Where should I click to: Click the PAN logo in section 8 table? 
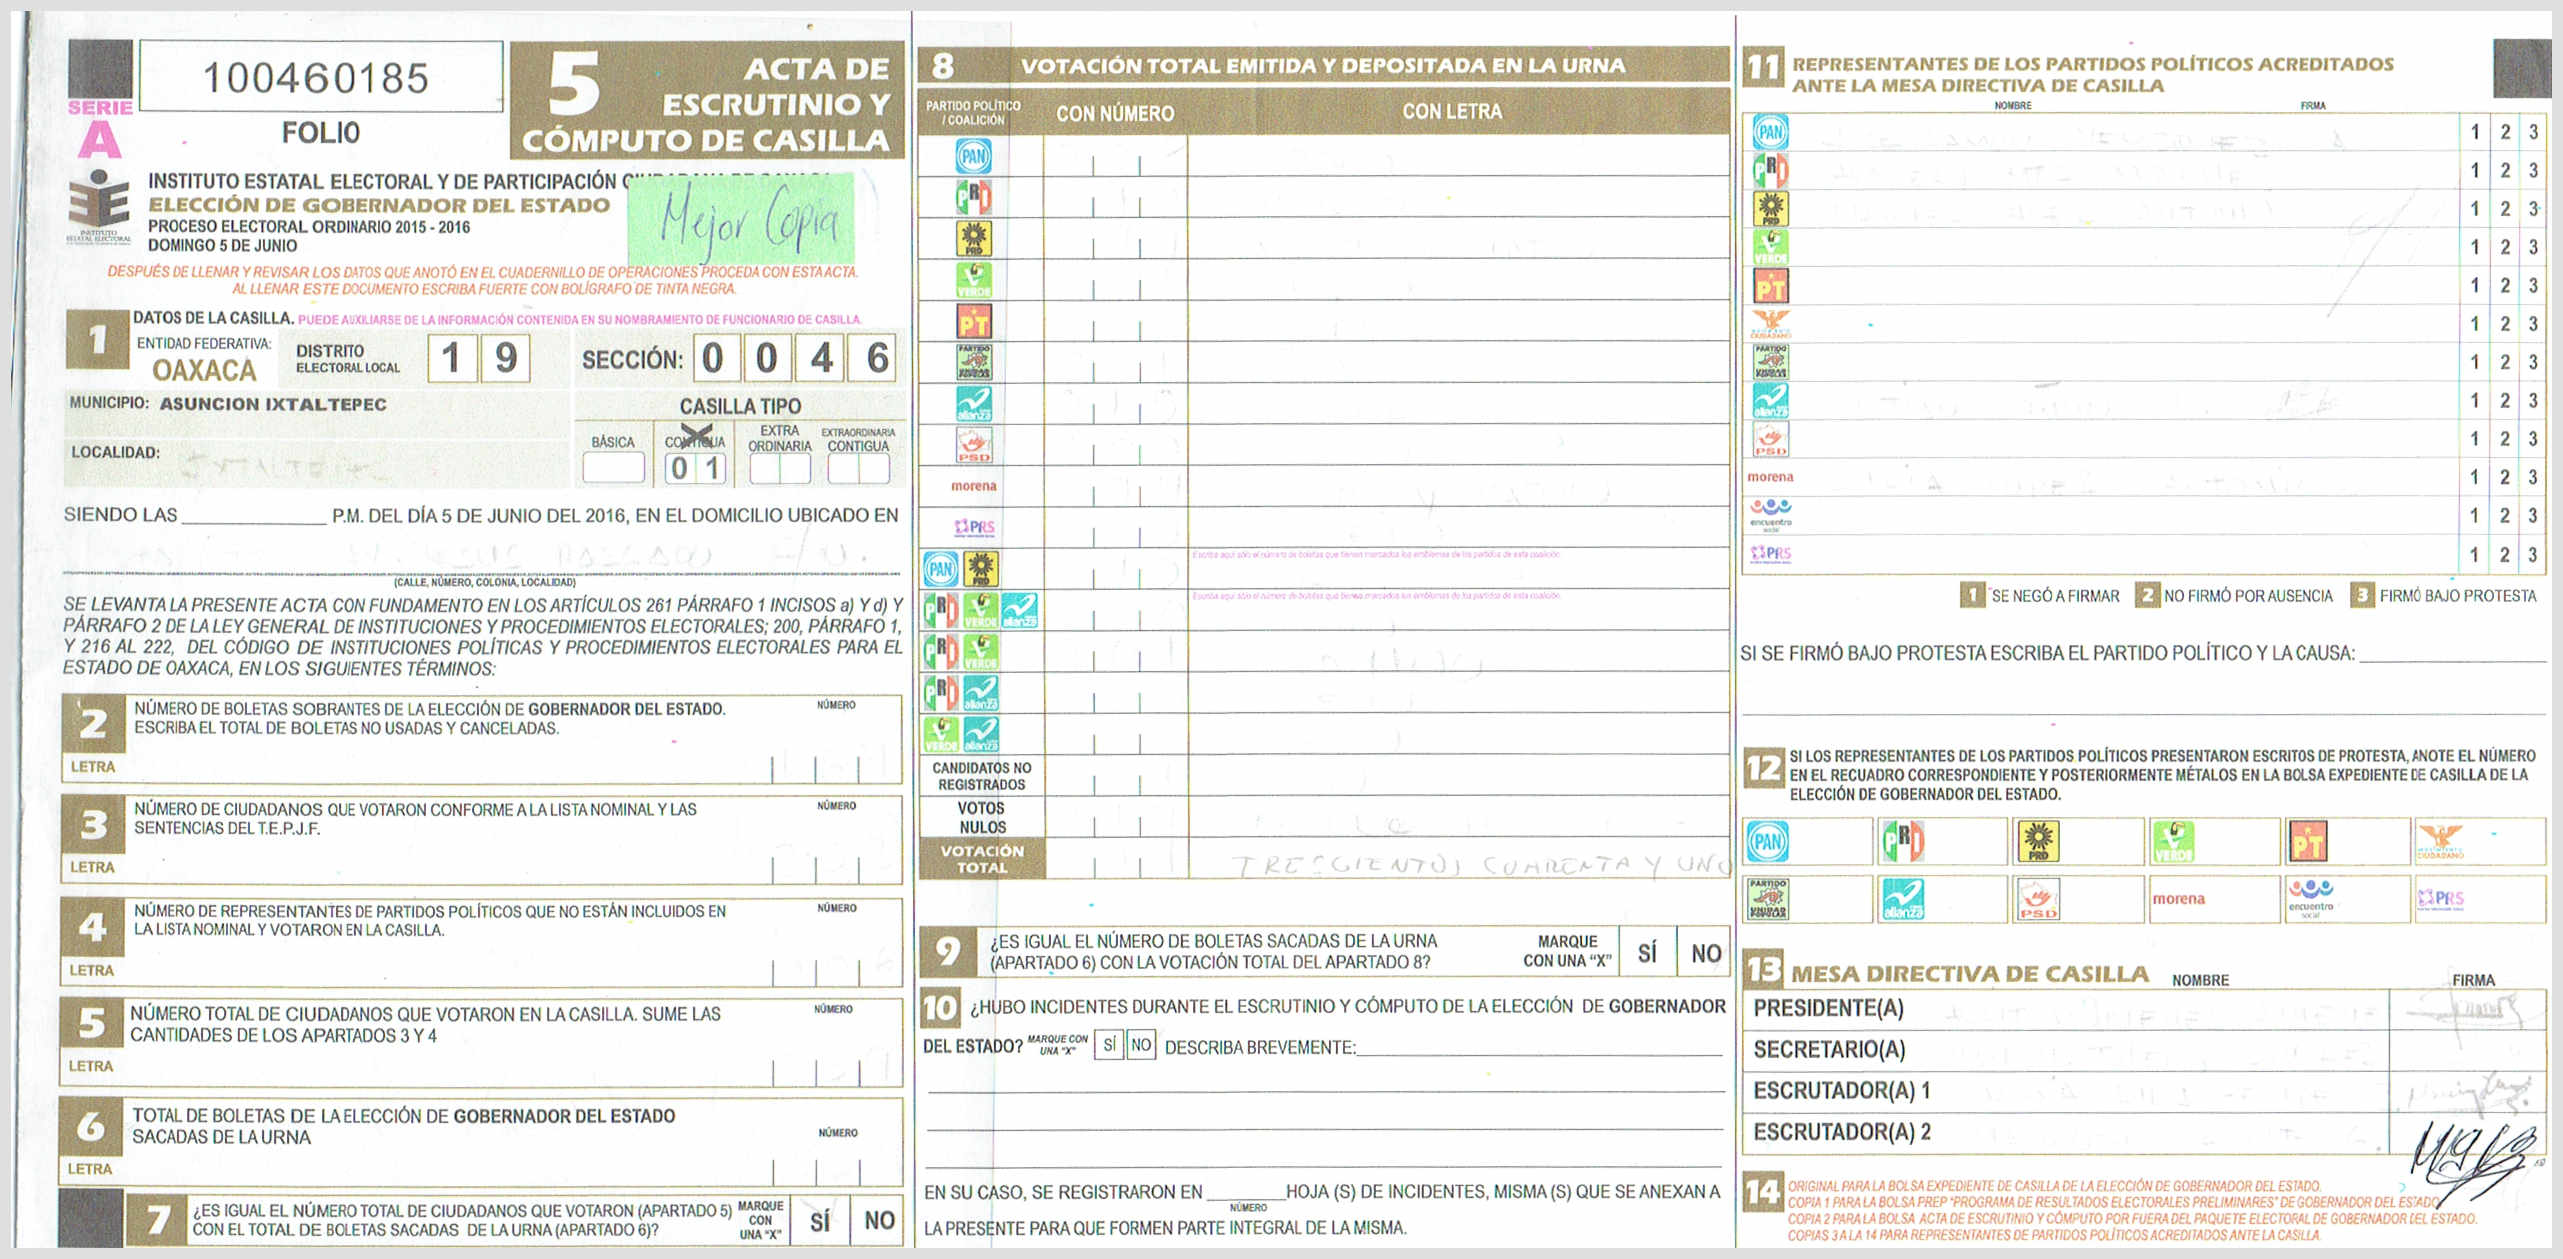[972, 156]
